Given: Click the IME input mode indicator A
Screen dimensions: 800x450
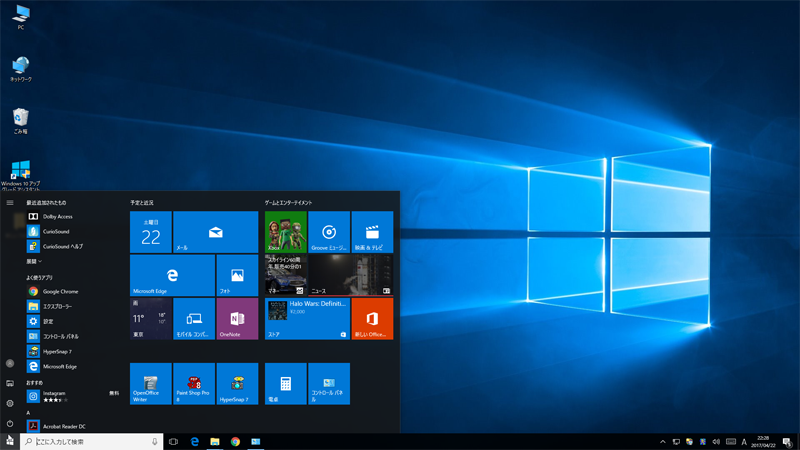Looking at the screenshot, I should point(744,442).
